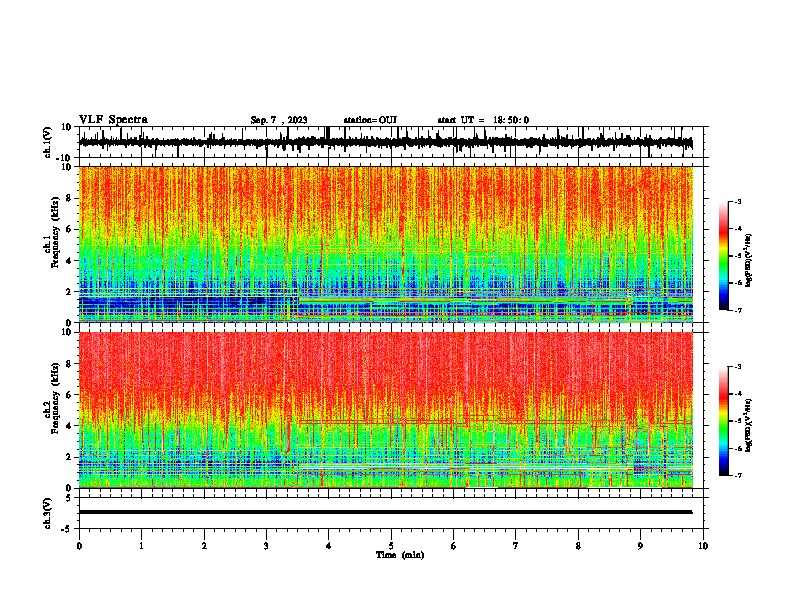Viewport: 792px width, 612px height.
Task: Click time axis tick label 5
Action: click(391, 546)
